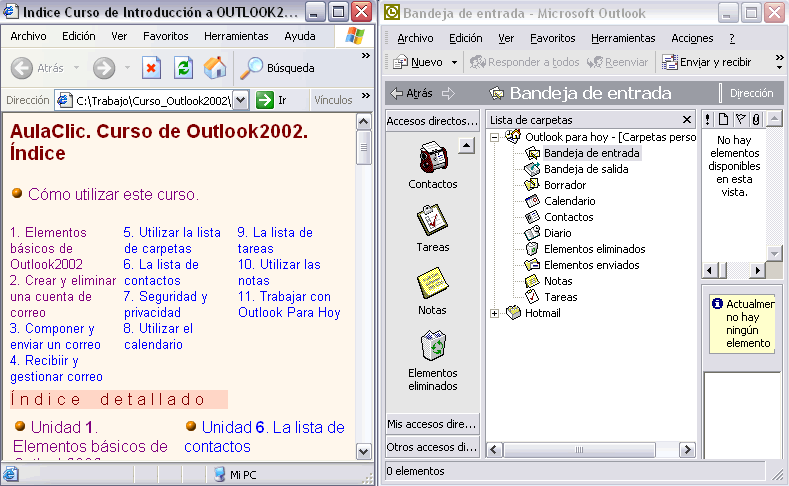Open the Nuevo button dropdown arrow
The width and height of the screenshot is (789, 486).
[x=454, y=62]
